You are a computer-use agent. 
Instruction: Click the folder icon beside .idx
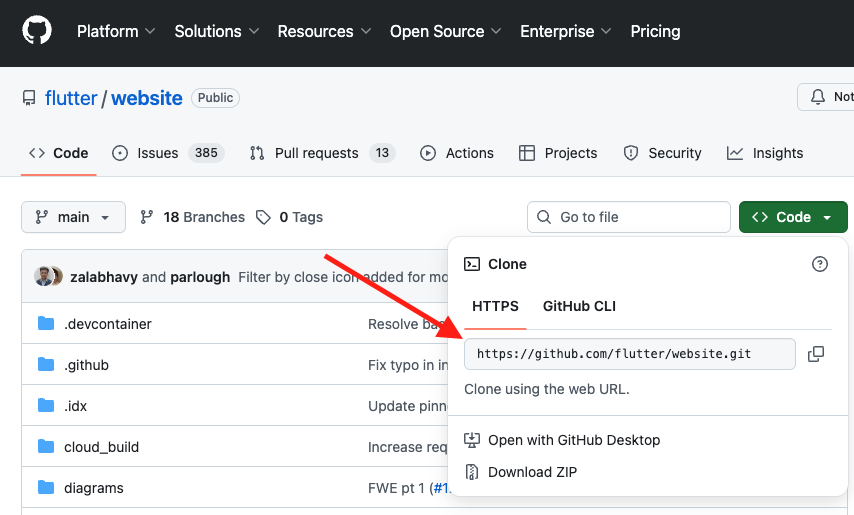46,406
